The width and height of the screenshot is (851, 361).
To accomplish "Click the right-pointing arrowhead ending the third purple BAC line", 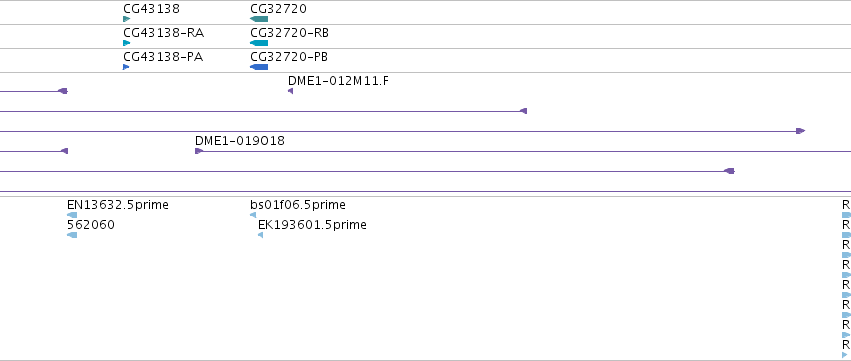I will tap(801, 131).
